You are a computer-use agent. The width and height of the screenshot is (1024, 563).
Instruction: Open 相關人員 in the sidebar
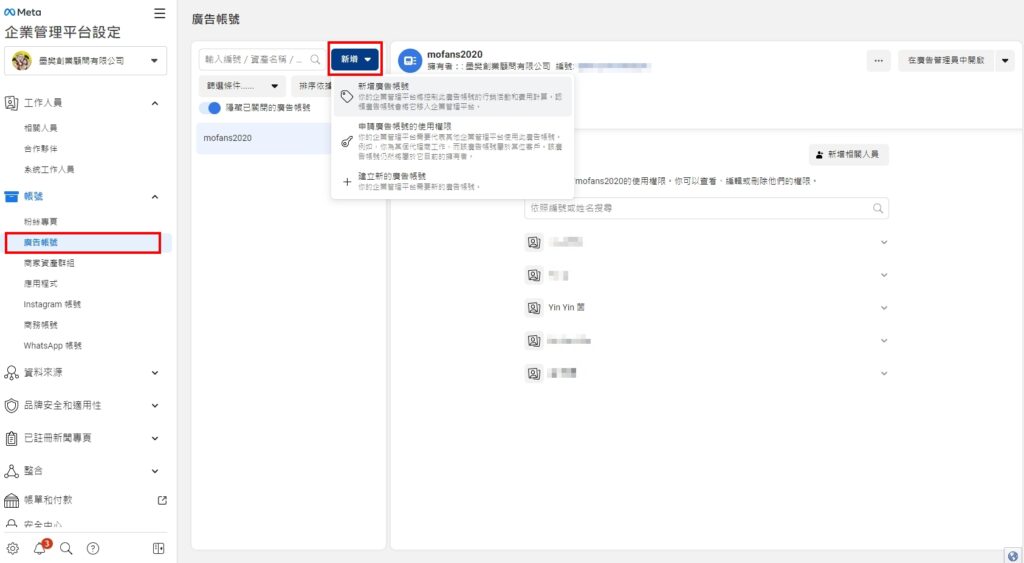(40, 128)
